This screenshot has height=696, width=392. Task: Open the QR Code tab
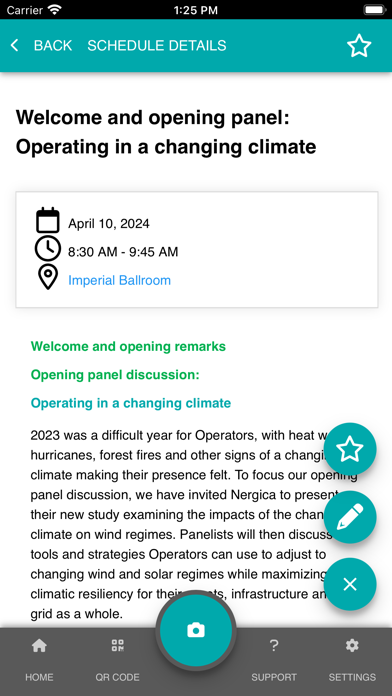tap(118, 660)
